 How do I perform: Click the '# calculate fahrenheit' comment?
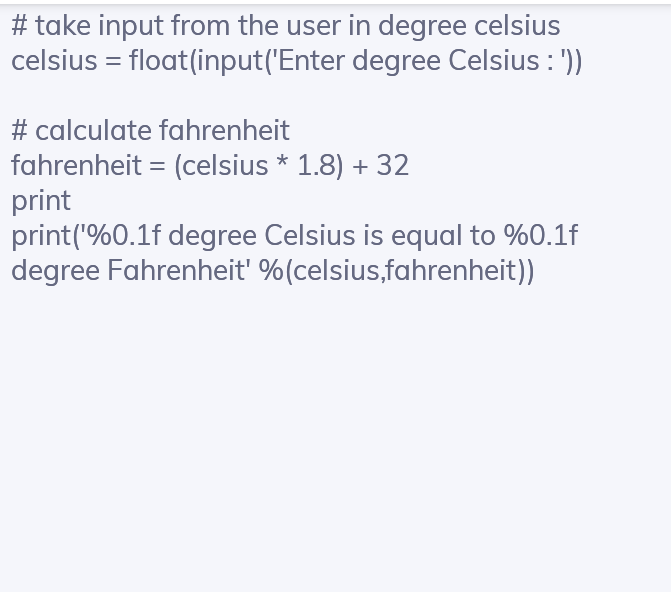coord(150,130)
